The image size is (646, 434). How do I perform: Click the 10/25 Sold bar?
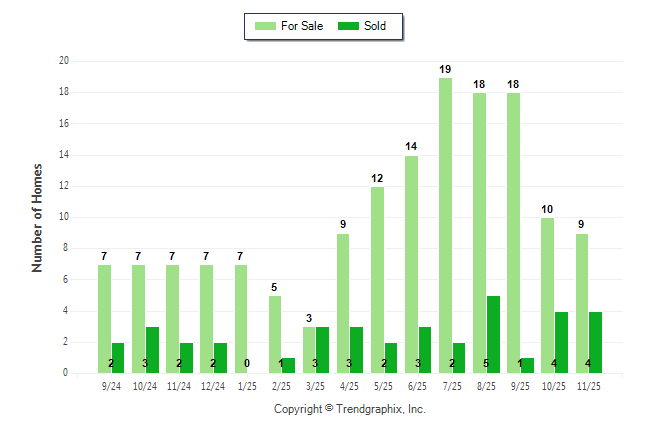(x=561, y=342)
